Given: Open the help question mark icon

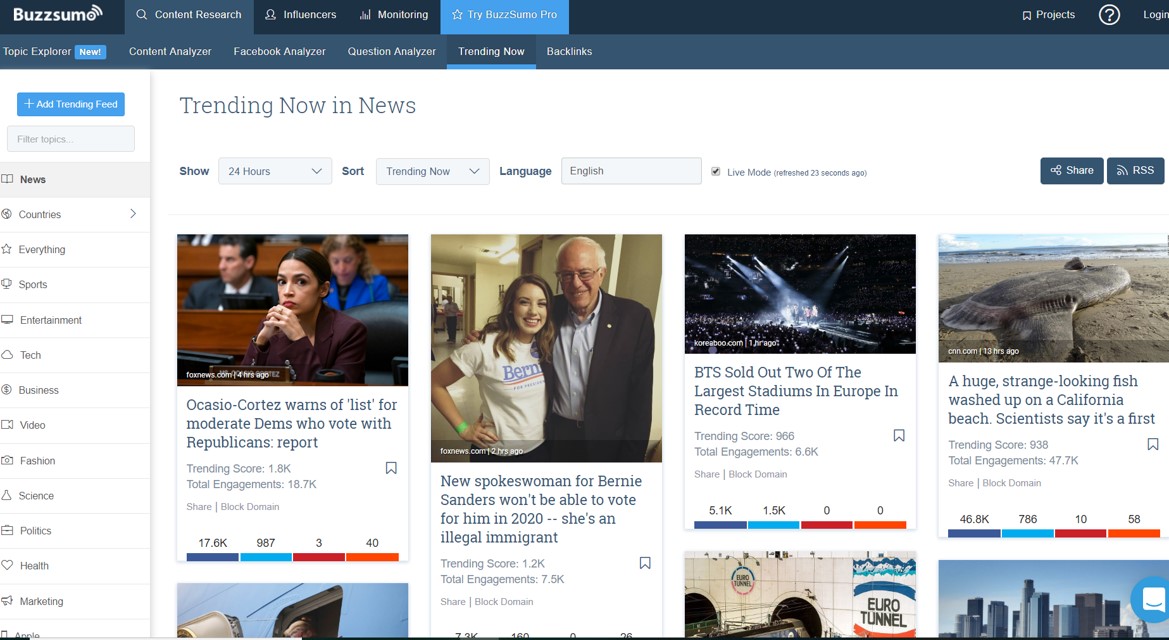Looking at the screenshot, I should 1109,14.
